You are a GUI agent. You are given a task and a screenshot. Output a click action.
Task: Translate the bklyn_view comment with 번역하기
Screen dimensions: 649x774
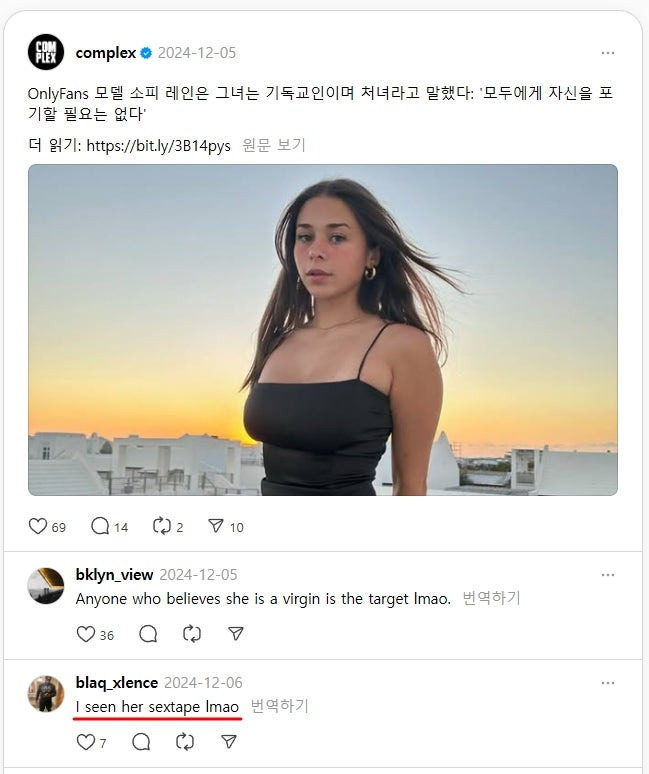coord(491,599)
